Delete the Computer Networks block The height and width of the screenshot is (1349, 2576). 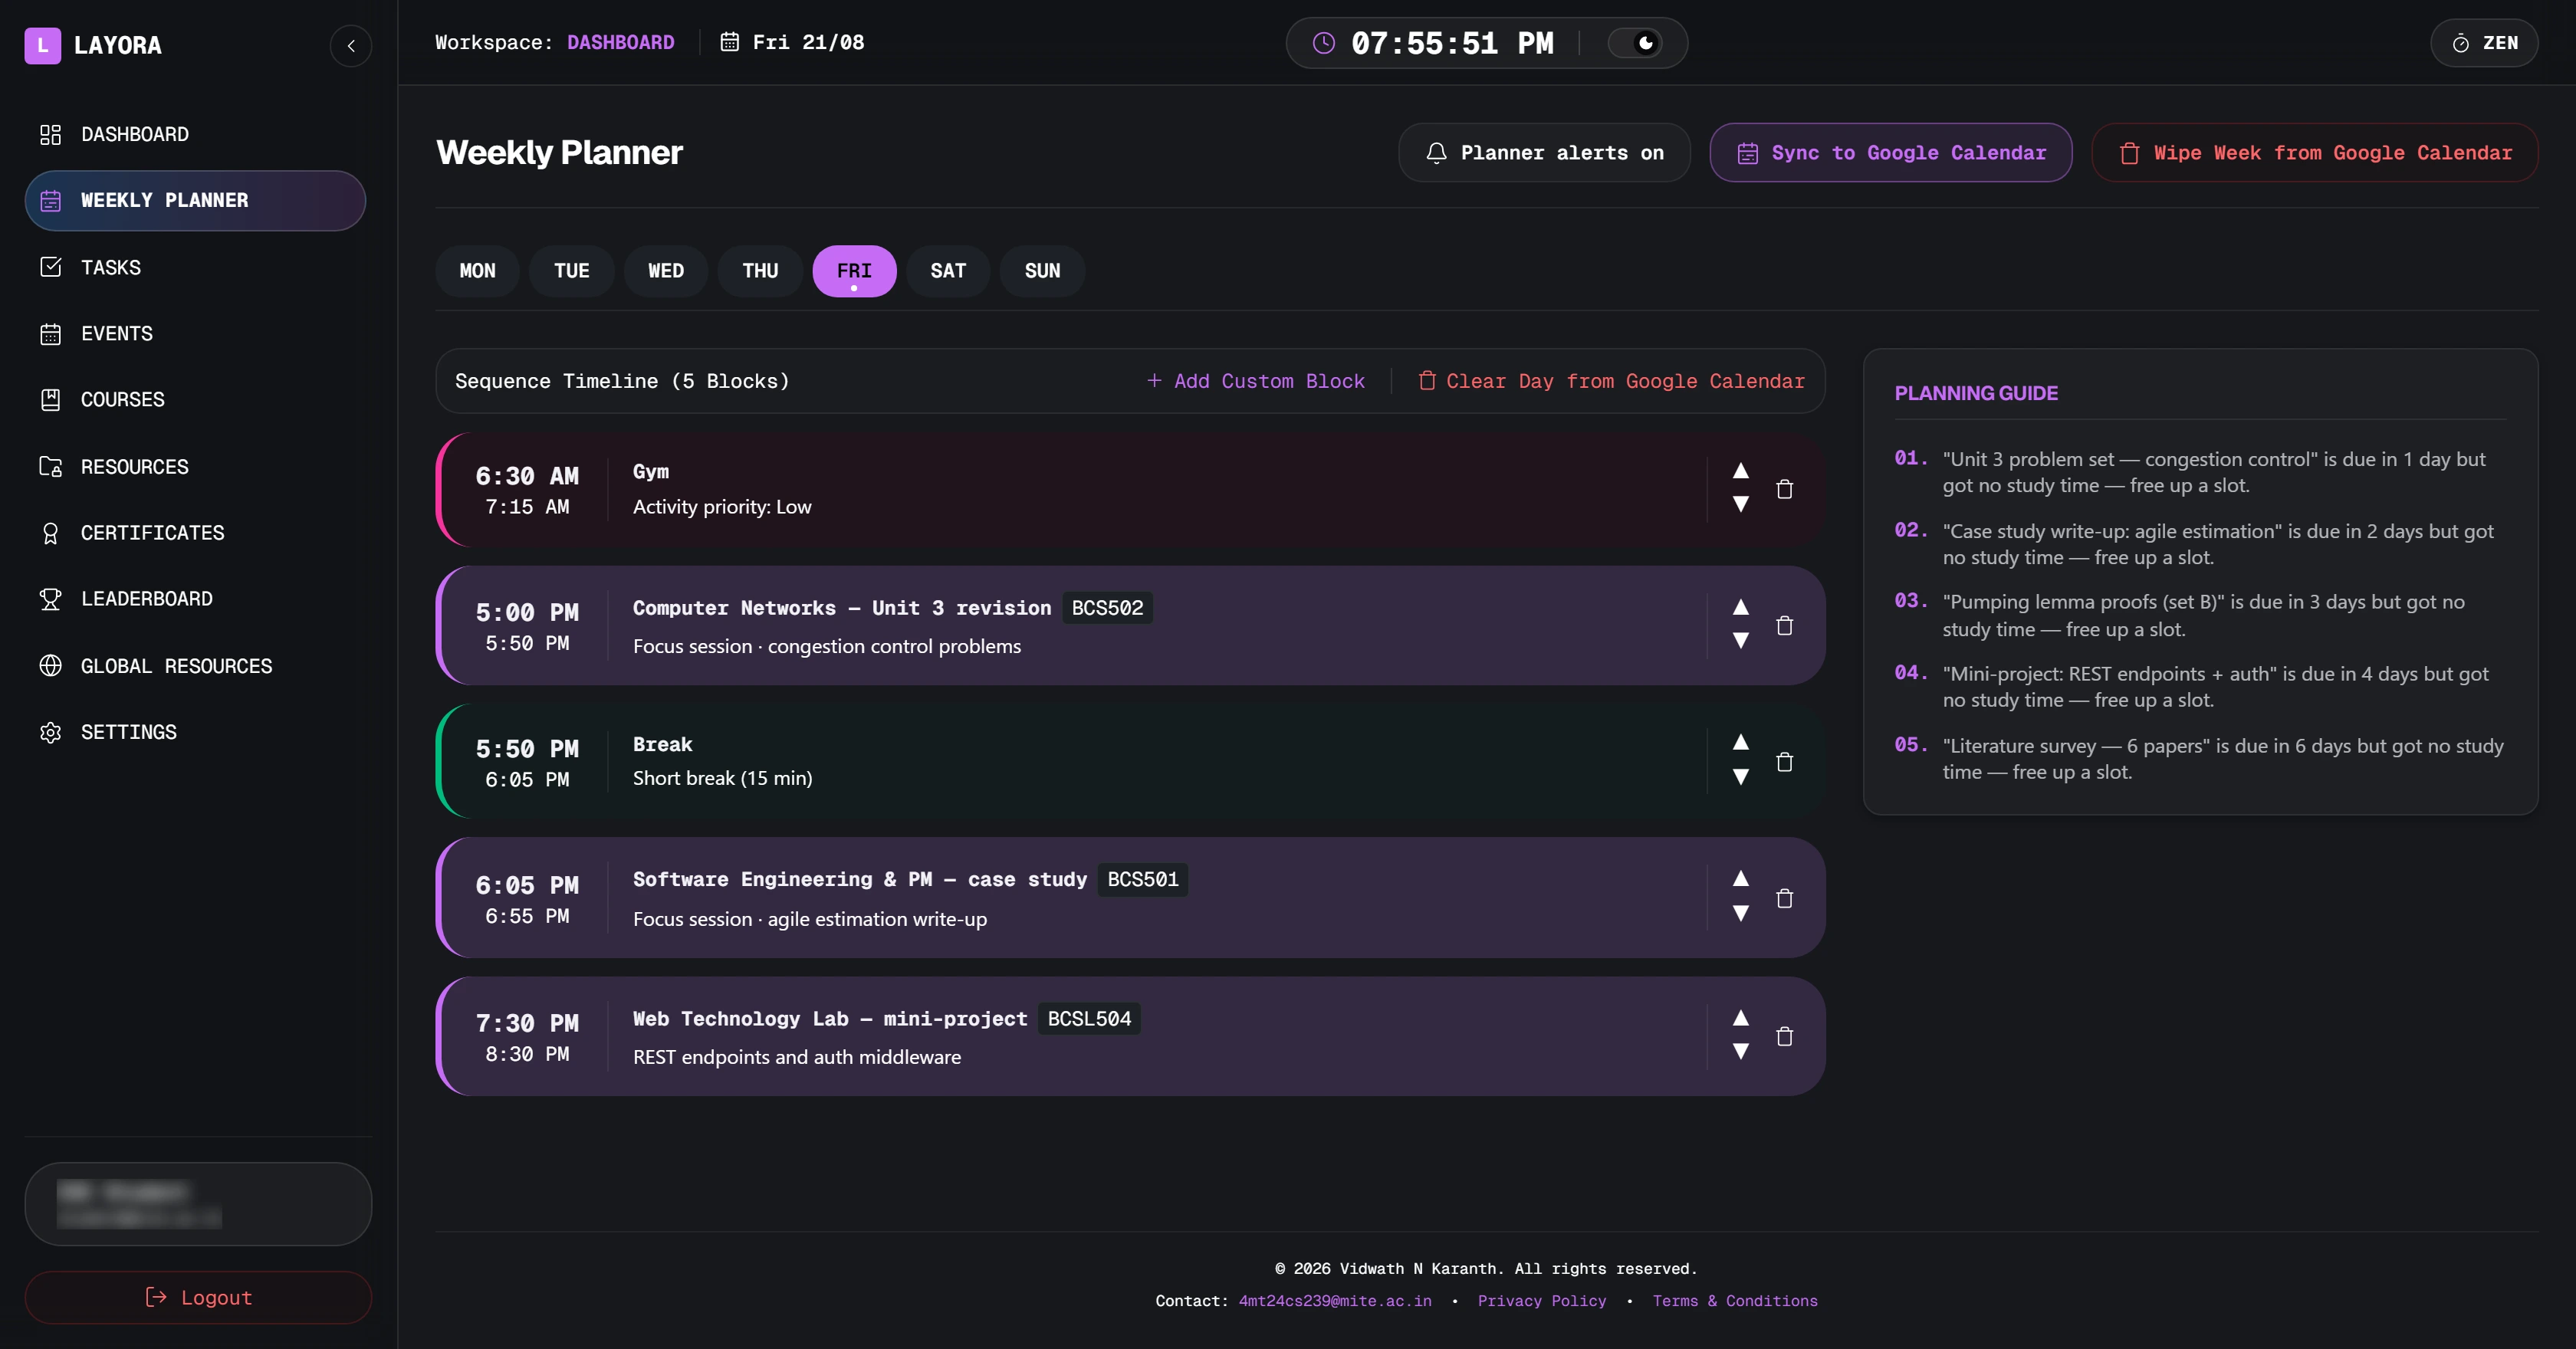[x=1784, y=626]
